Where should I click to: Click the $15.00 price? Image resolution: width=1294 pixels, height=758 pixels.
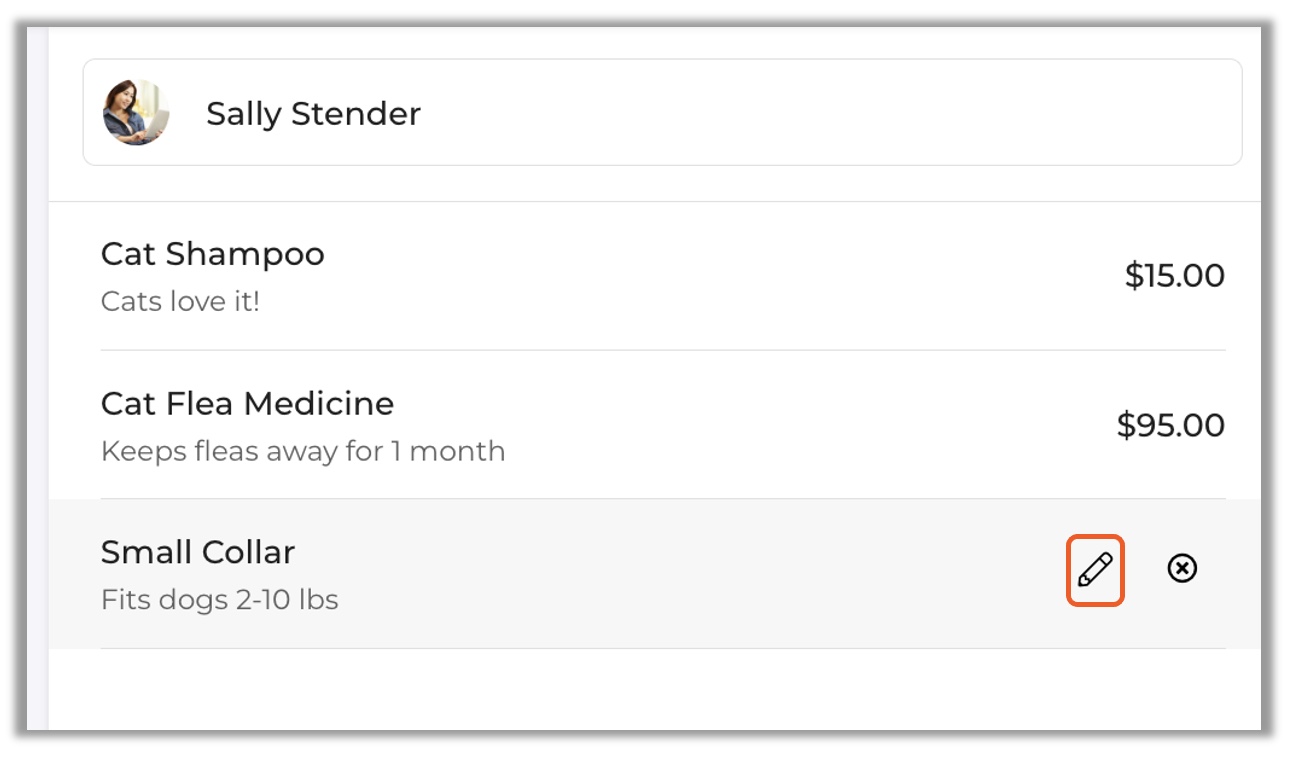click(x=1174, y=276)
